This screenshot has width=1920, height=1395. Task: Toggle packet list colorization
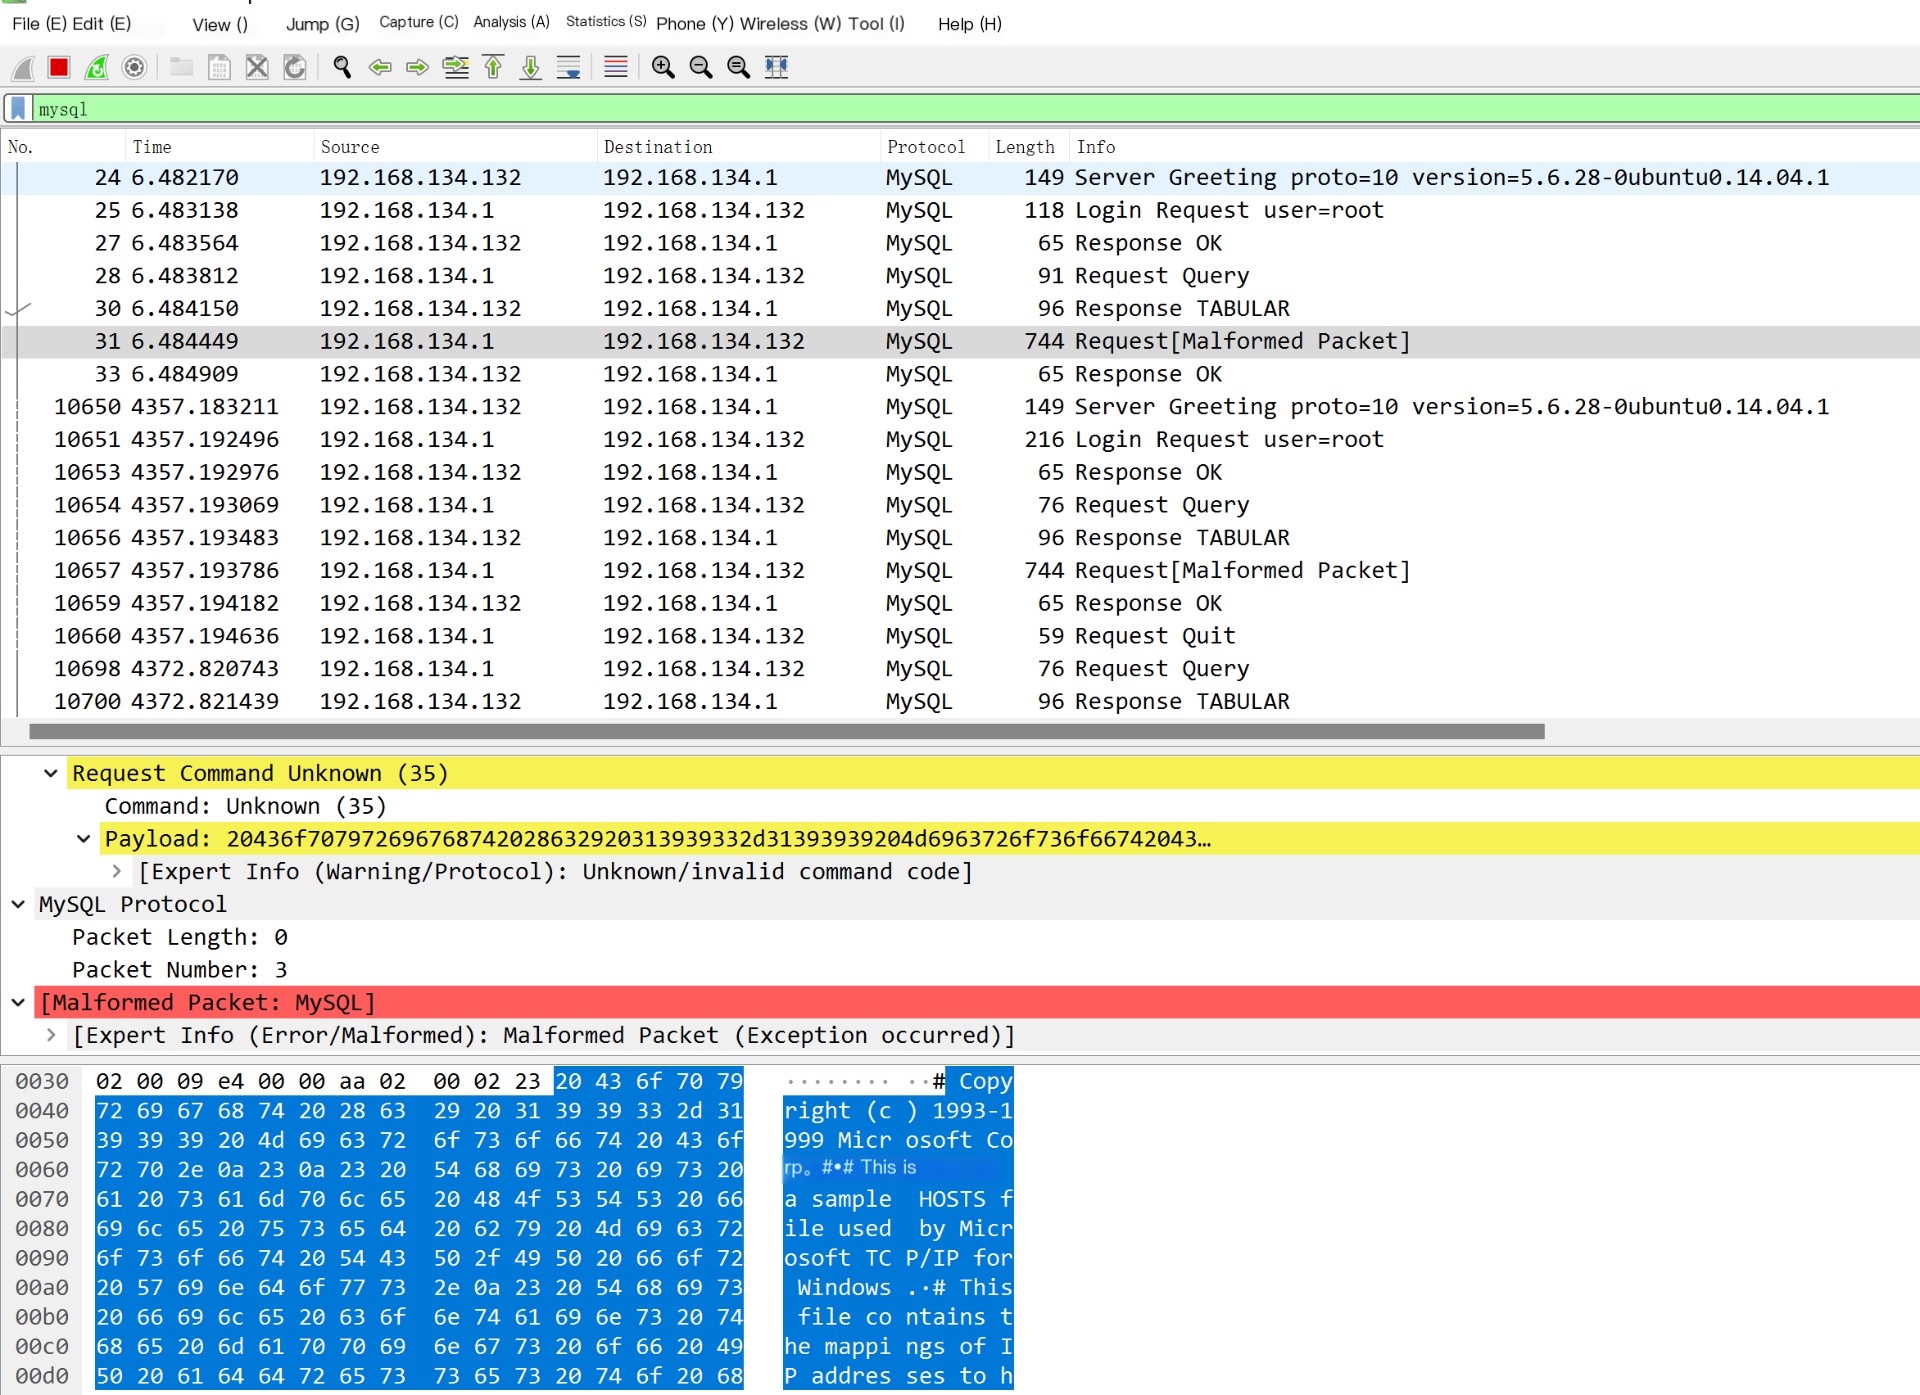pyautogui.click(x=616, y=67)
